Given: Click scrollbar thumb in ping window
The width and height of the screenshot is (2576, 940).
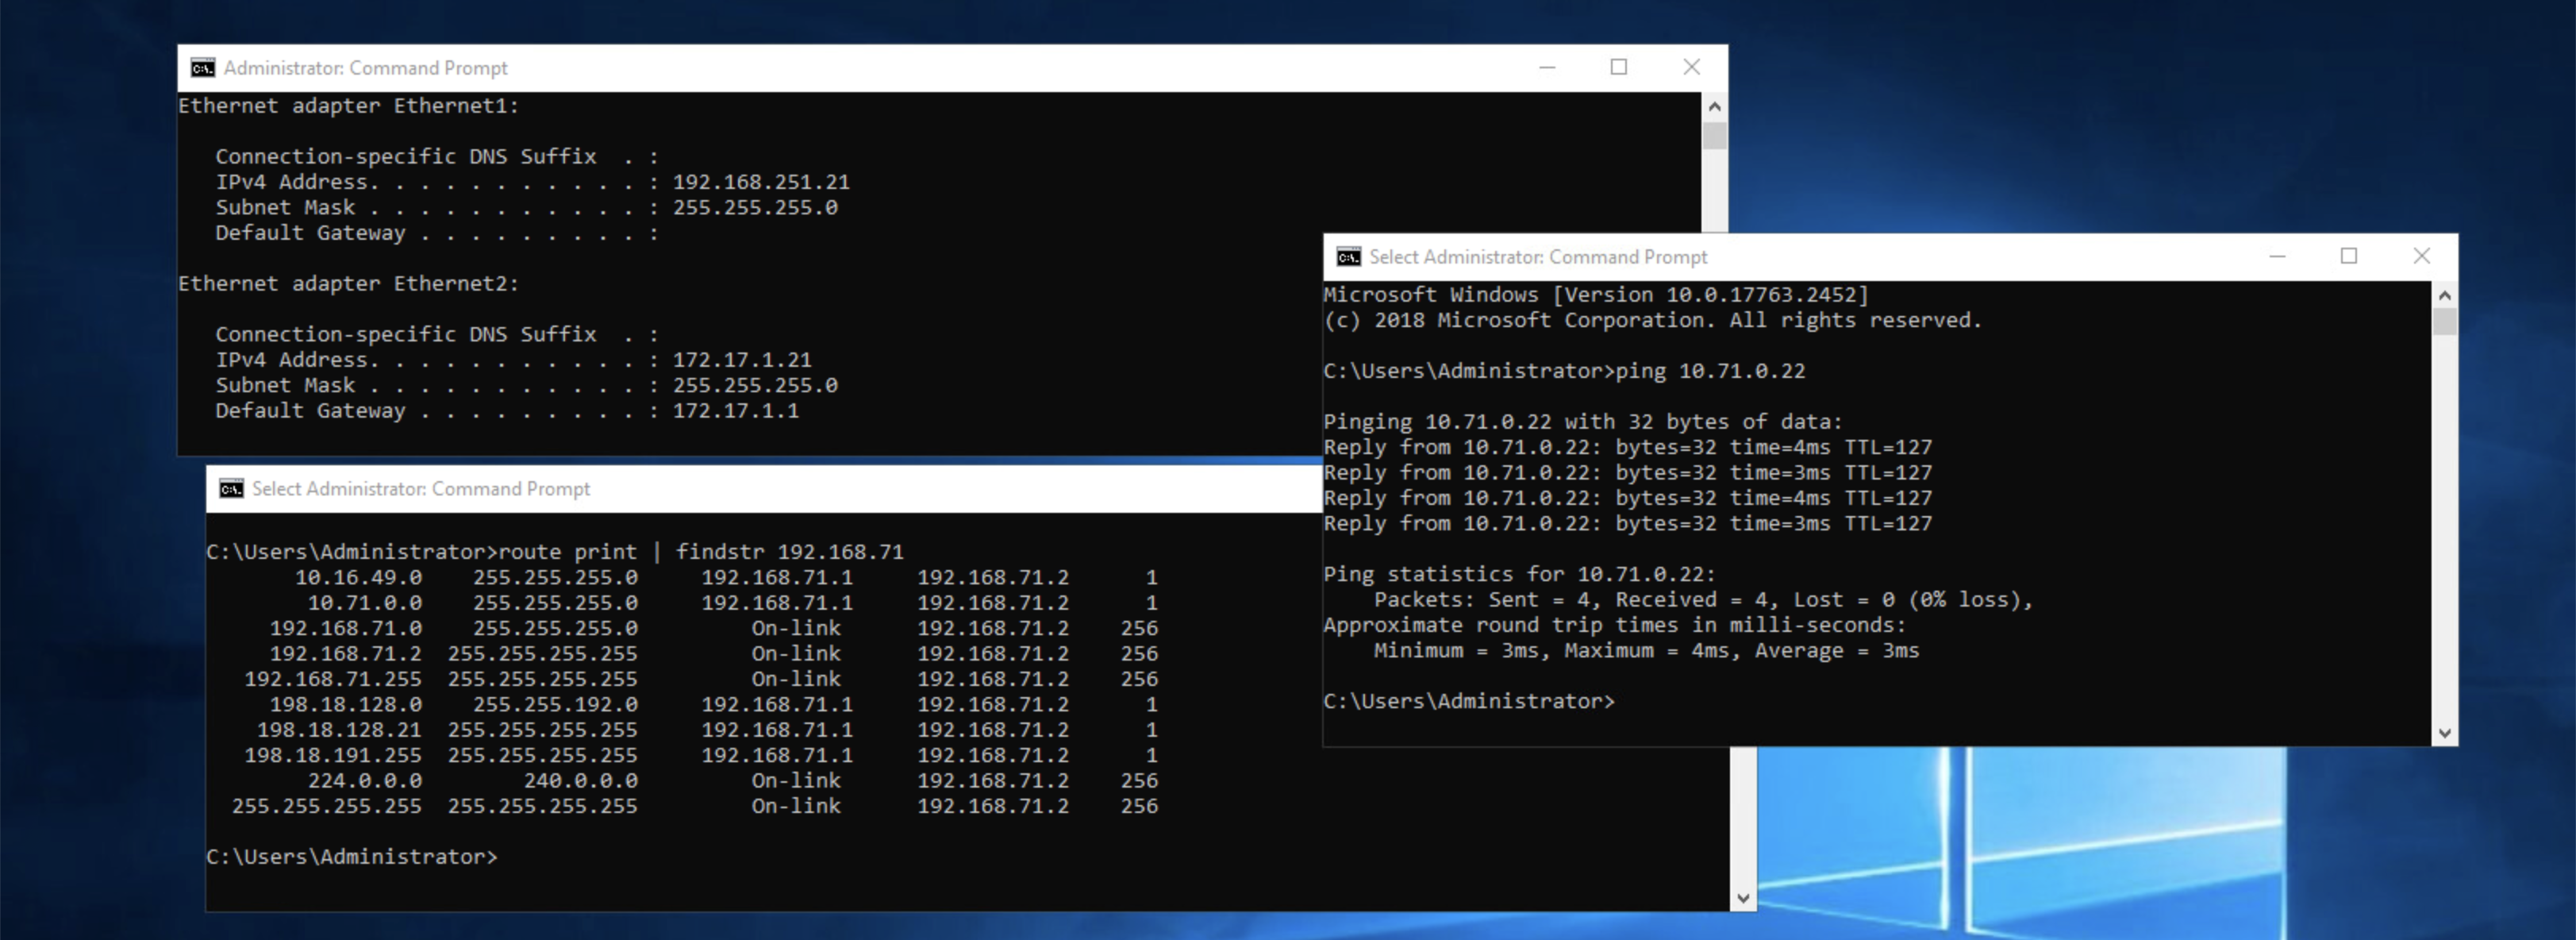Looking at the screenshot, I should tap(2444, 322).
